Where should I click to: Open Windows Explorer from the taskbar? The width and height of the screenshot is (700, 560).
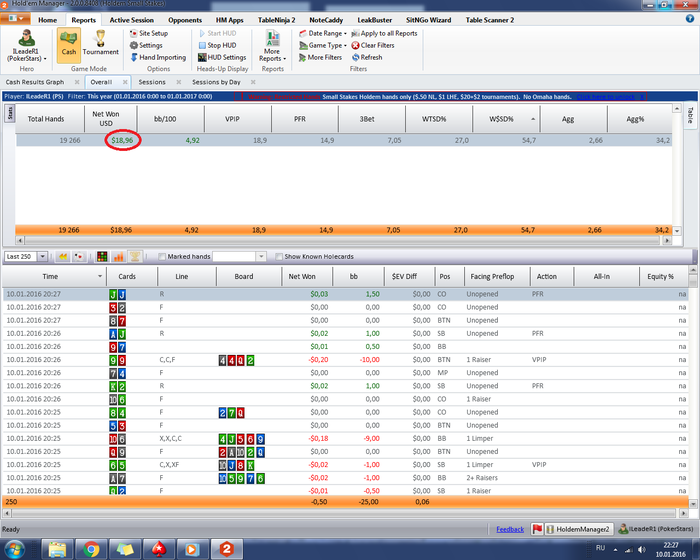click(x=57, y=549)
